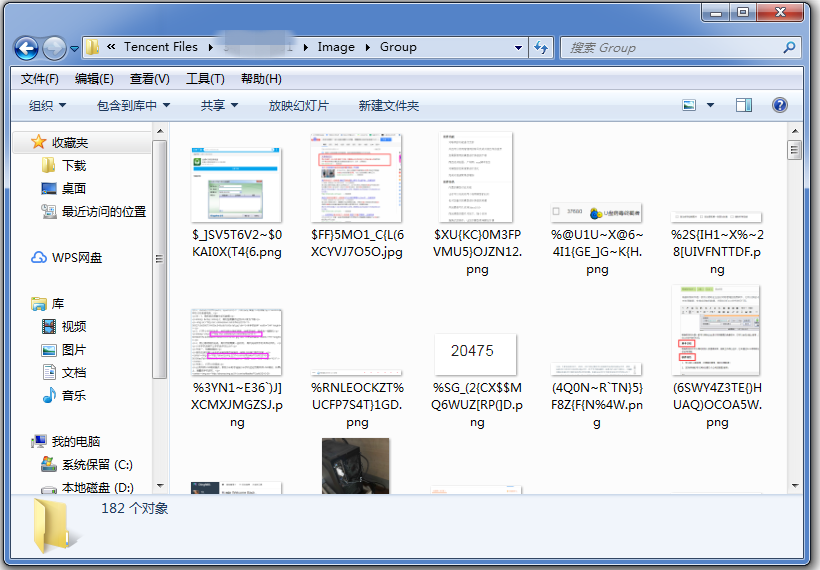Open the 工具(T) menu

205,79
